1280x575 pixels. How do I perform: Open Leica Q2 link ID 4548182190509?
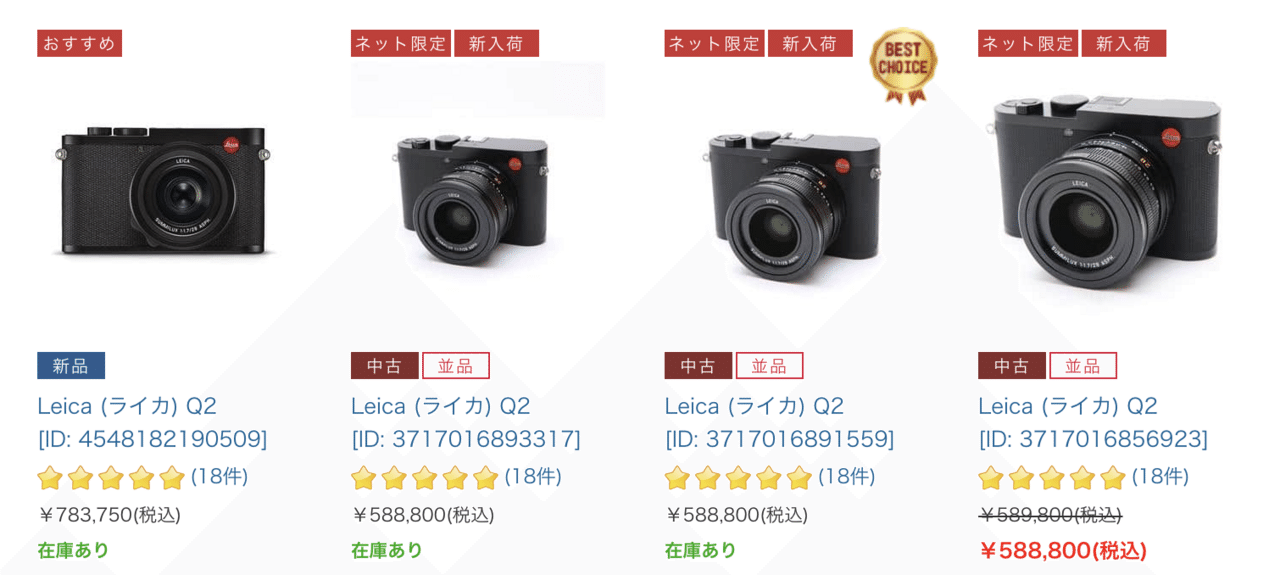152,422
